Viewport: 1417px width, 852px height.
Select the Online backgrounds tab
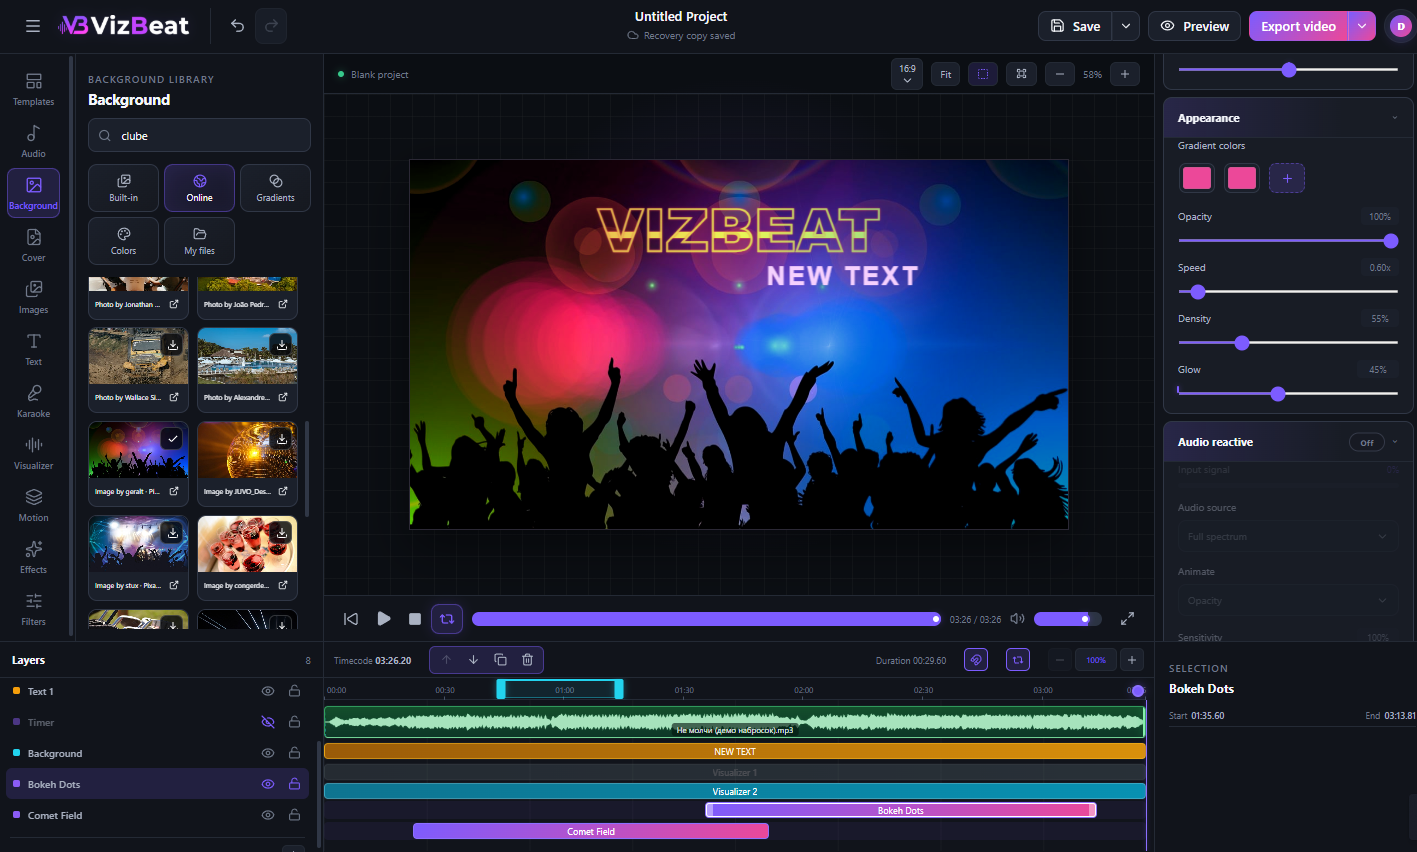(200, 188)
